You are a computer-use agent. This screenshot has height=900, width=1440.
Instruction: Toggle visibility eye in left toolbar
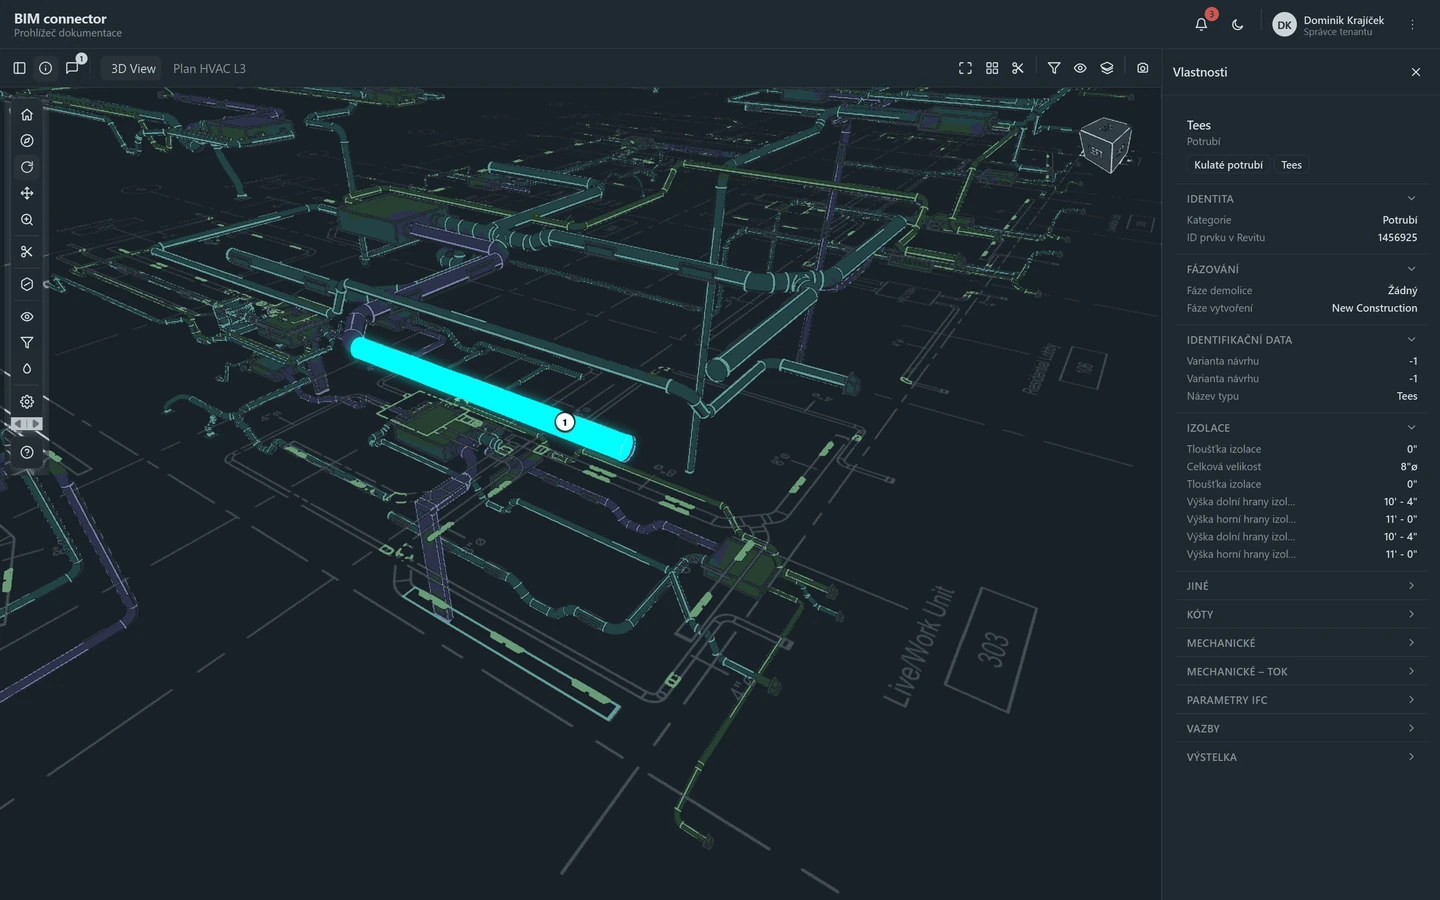tap(27, 317)
